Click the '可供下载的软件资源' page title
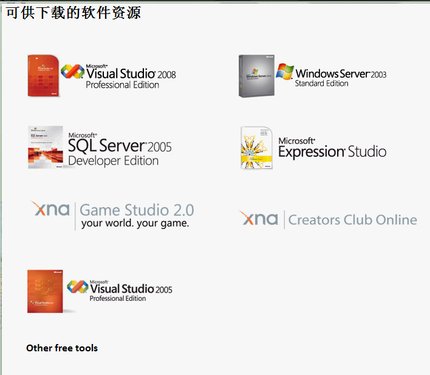Screen dimensions: 430x375 click(73, 13)
